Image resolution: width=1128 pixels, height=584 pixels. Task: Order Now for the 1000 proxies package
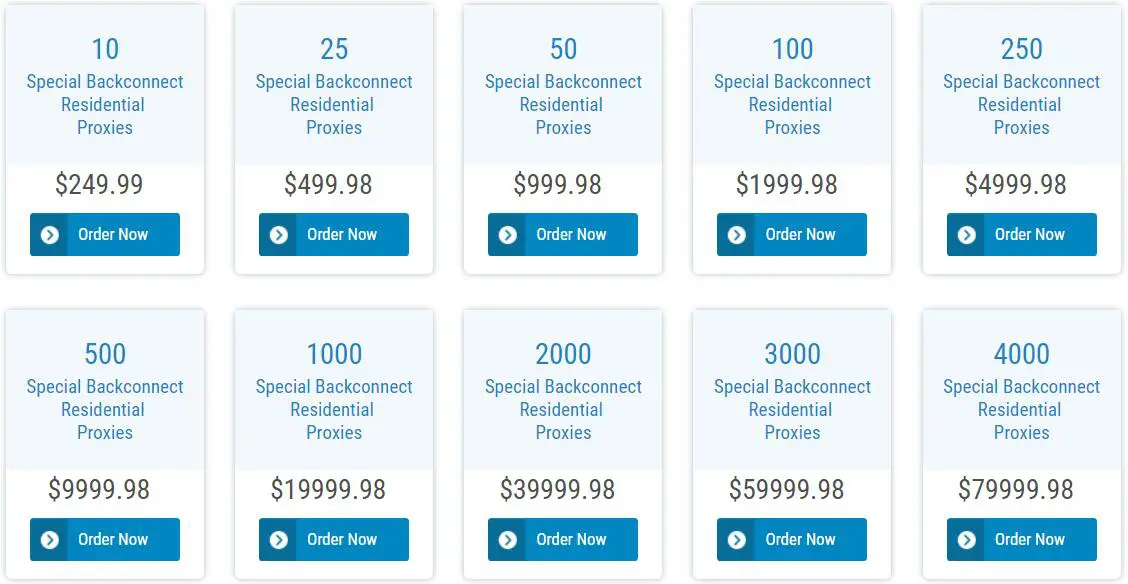tap(342, 540)
